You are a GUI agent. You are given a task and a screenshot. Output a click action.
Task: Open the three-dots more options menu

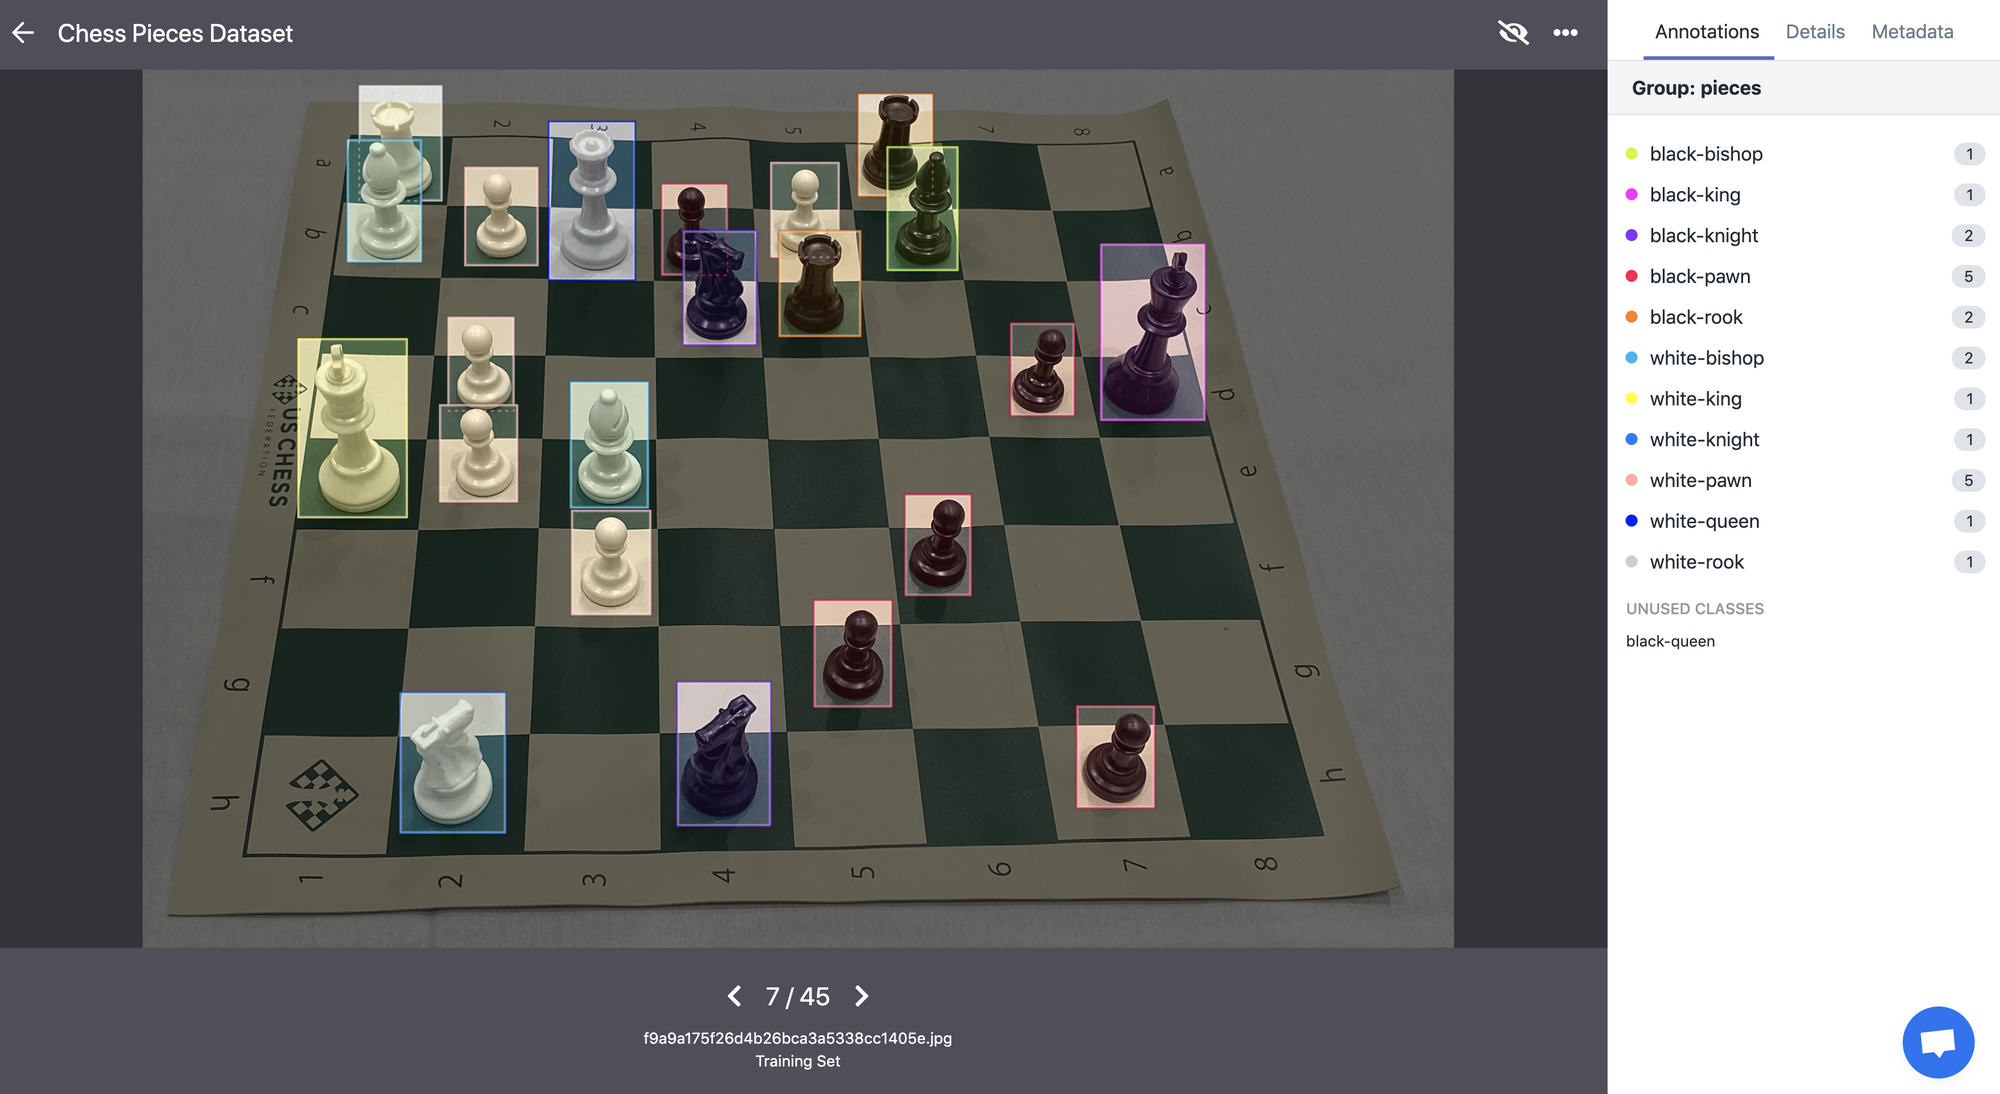click(1565, 33)
